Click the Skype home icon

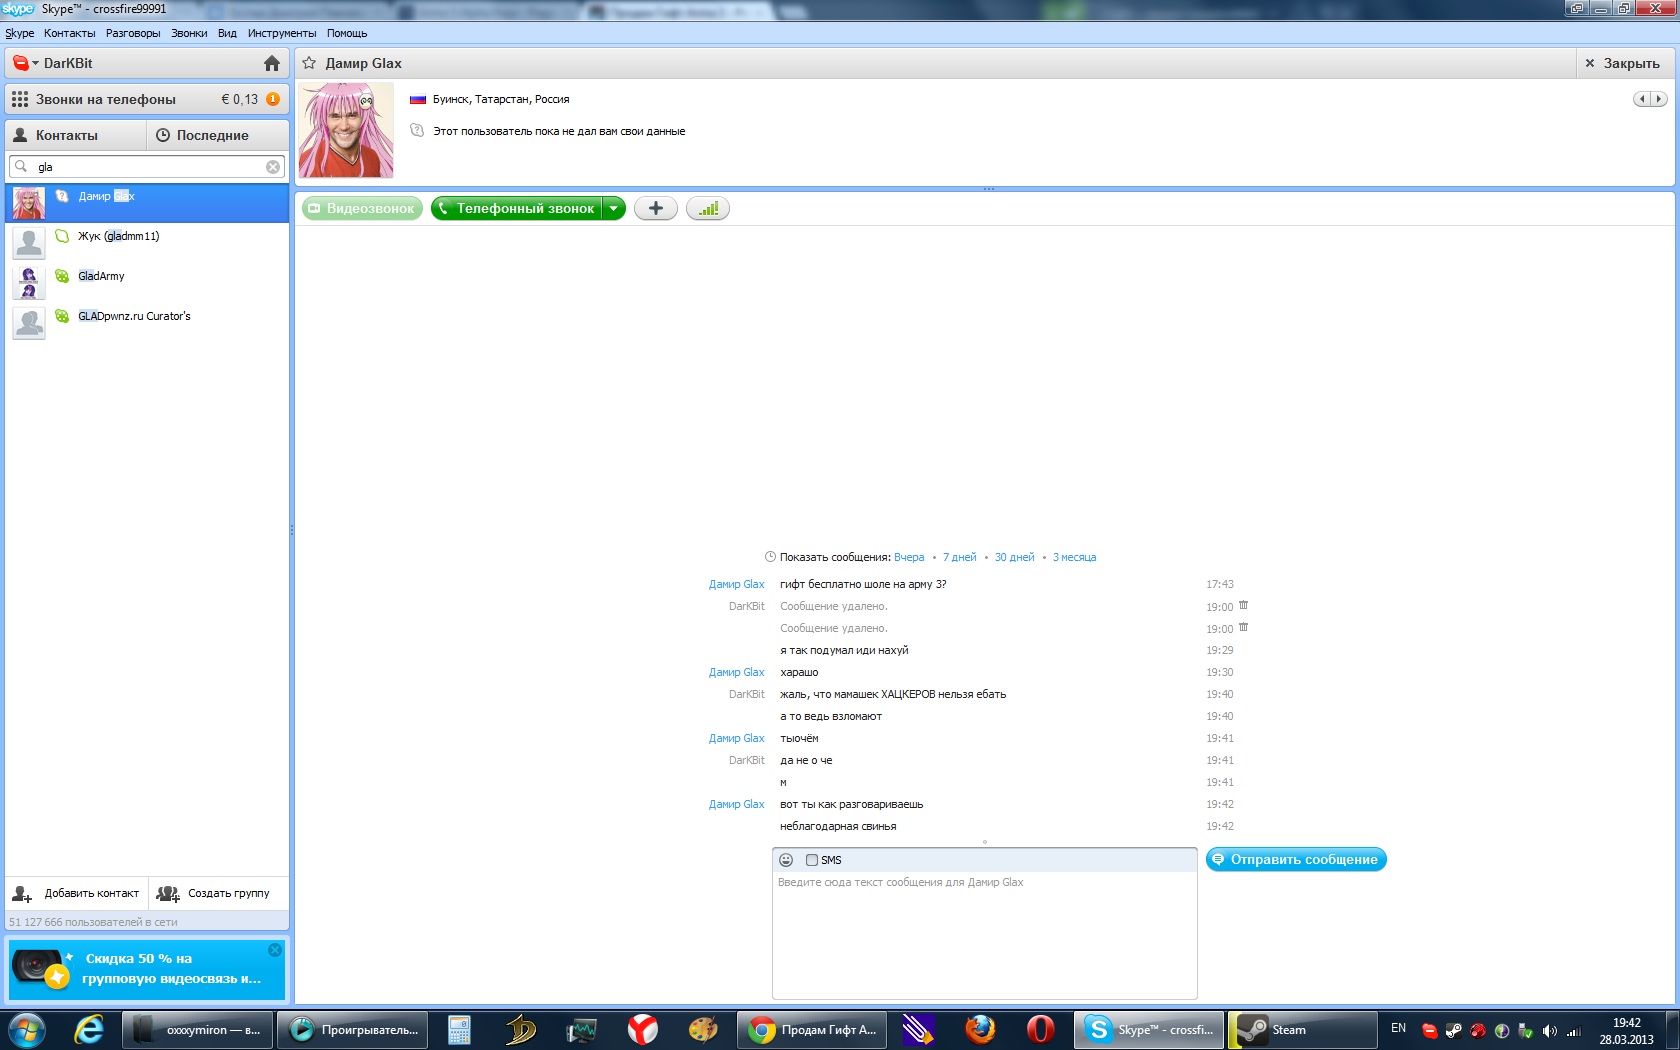[x=271, y=63]
